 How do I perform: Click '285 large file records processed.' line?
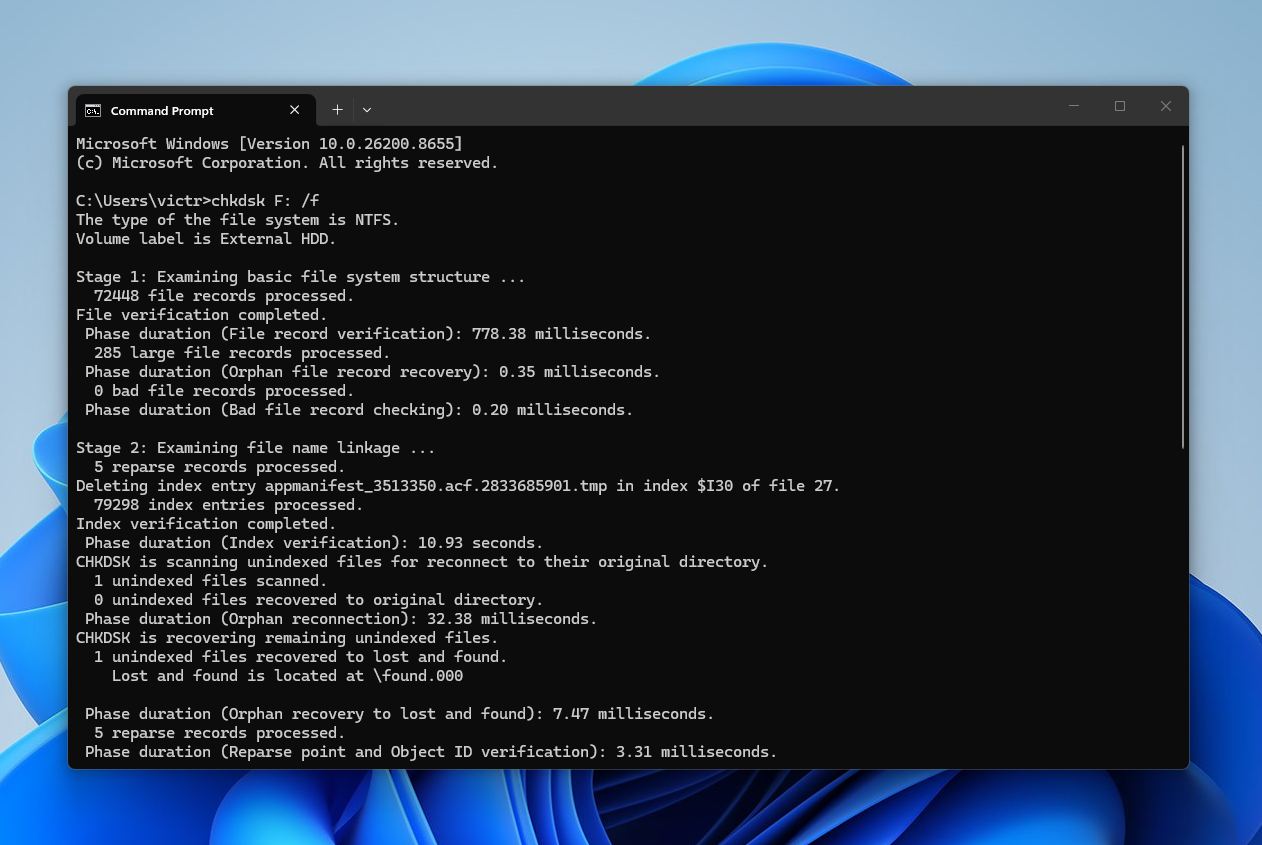(242, 353)
